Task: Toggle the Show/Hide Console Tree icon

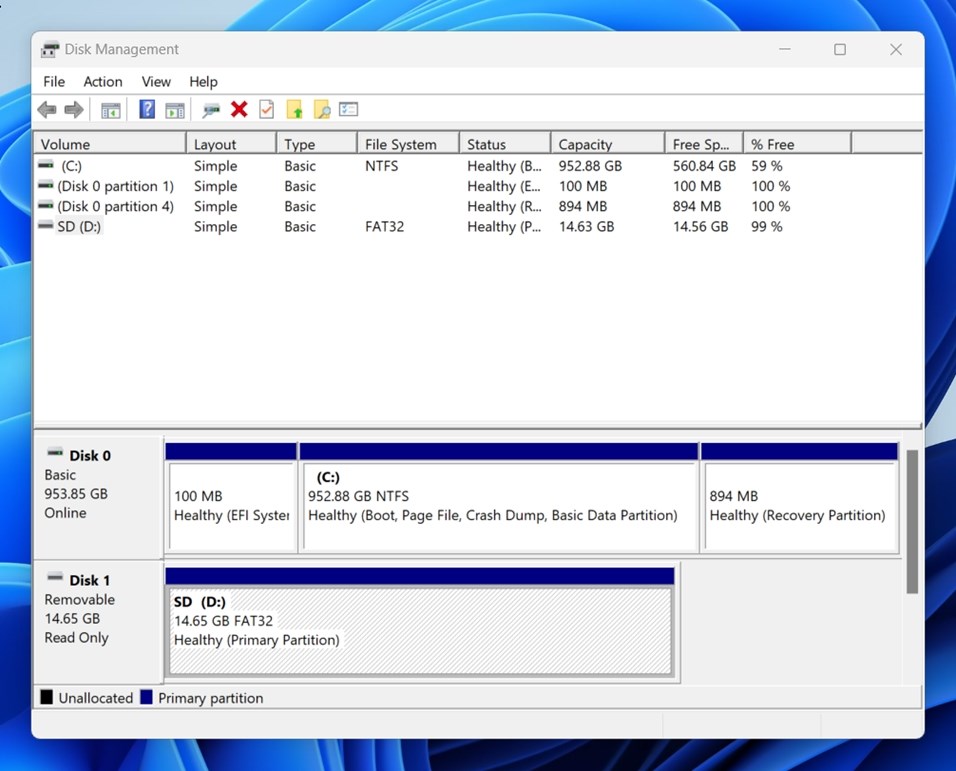Action: point(111,109)
